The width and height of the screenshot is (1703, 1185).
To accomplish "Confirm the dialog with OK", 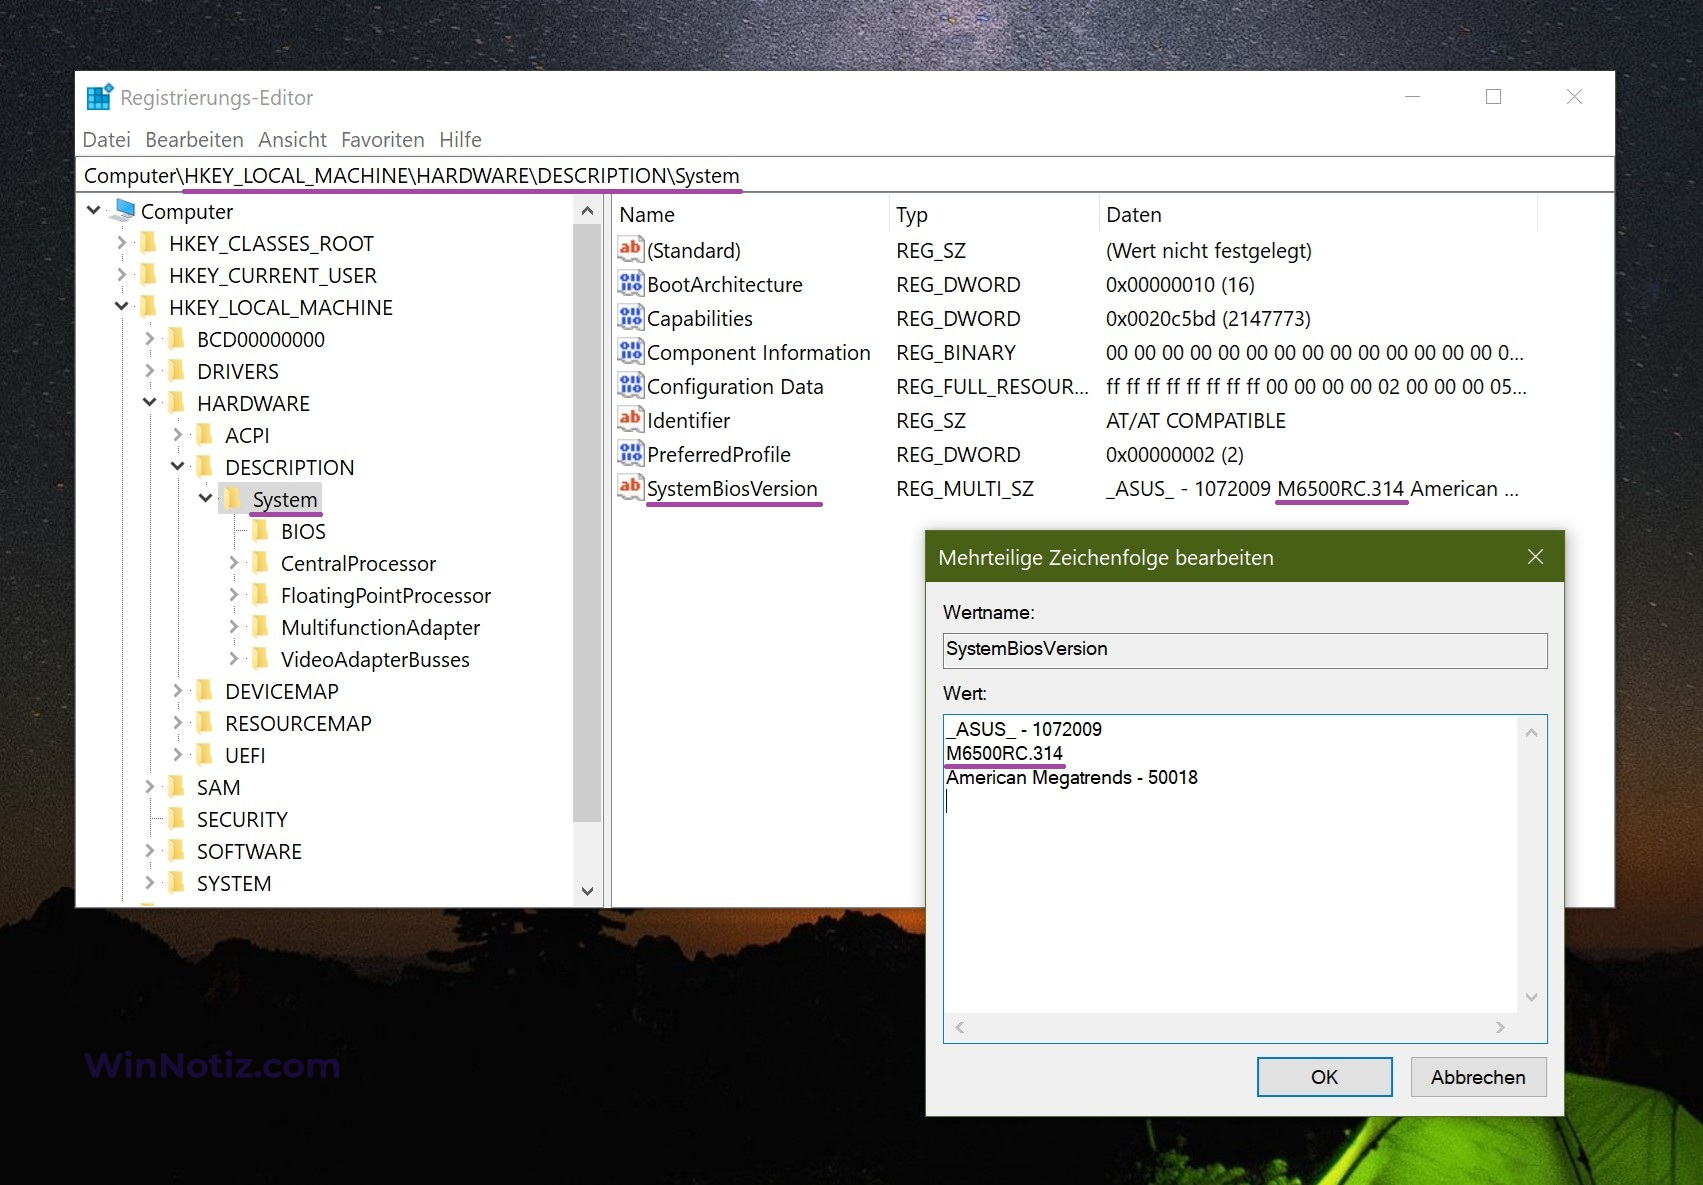I will coord(1323,1077).
